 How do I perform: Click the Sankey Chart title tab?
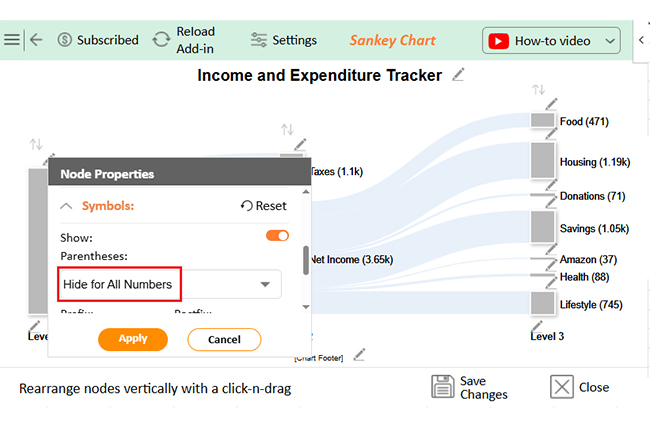[392, 40]
